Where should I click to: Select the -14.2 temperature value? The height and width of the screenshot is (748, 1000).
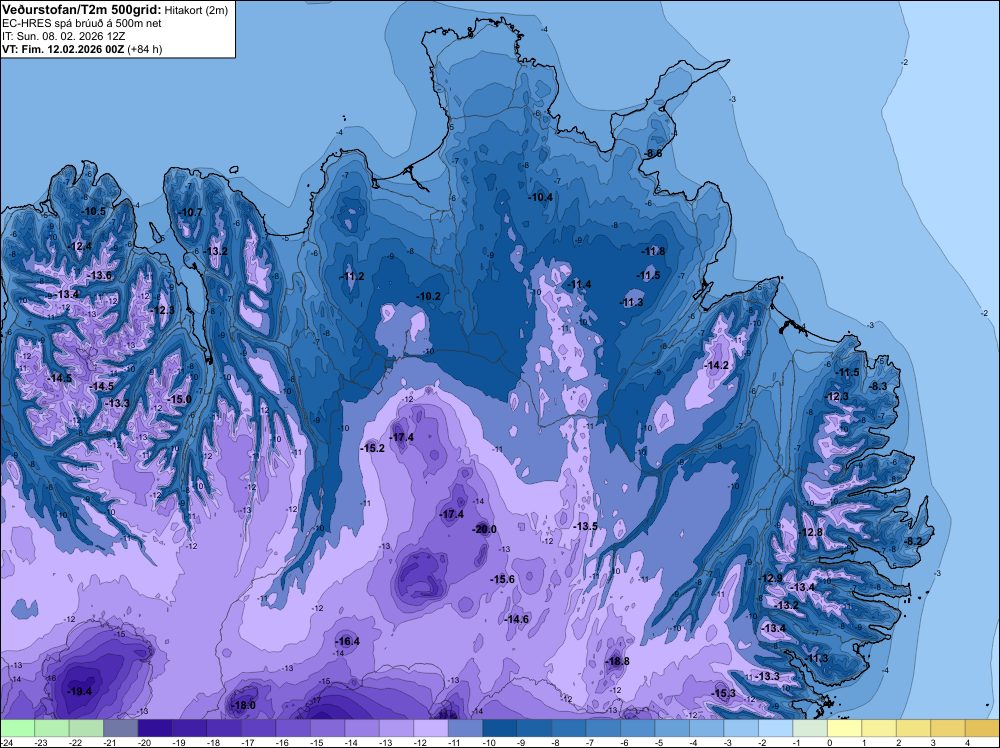tap(717, 365)
